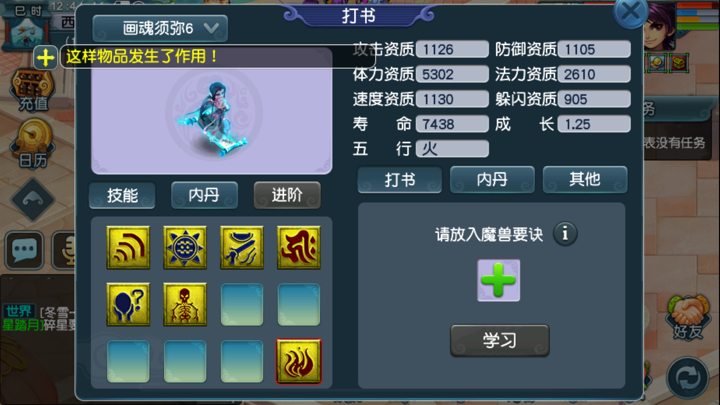Click the 学习 button
The image size is (720, 405).
tap(500, 340)
